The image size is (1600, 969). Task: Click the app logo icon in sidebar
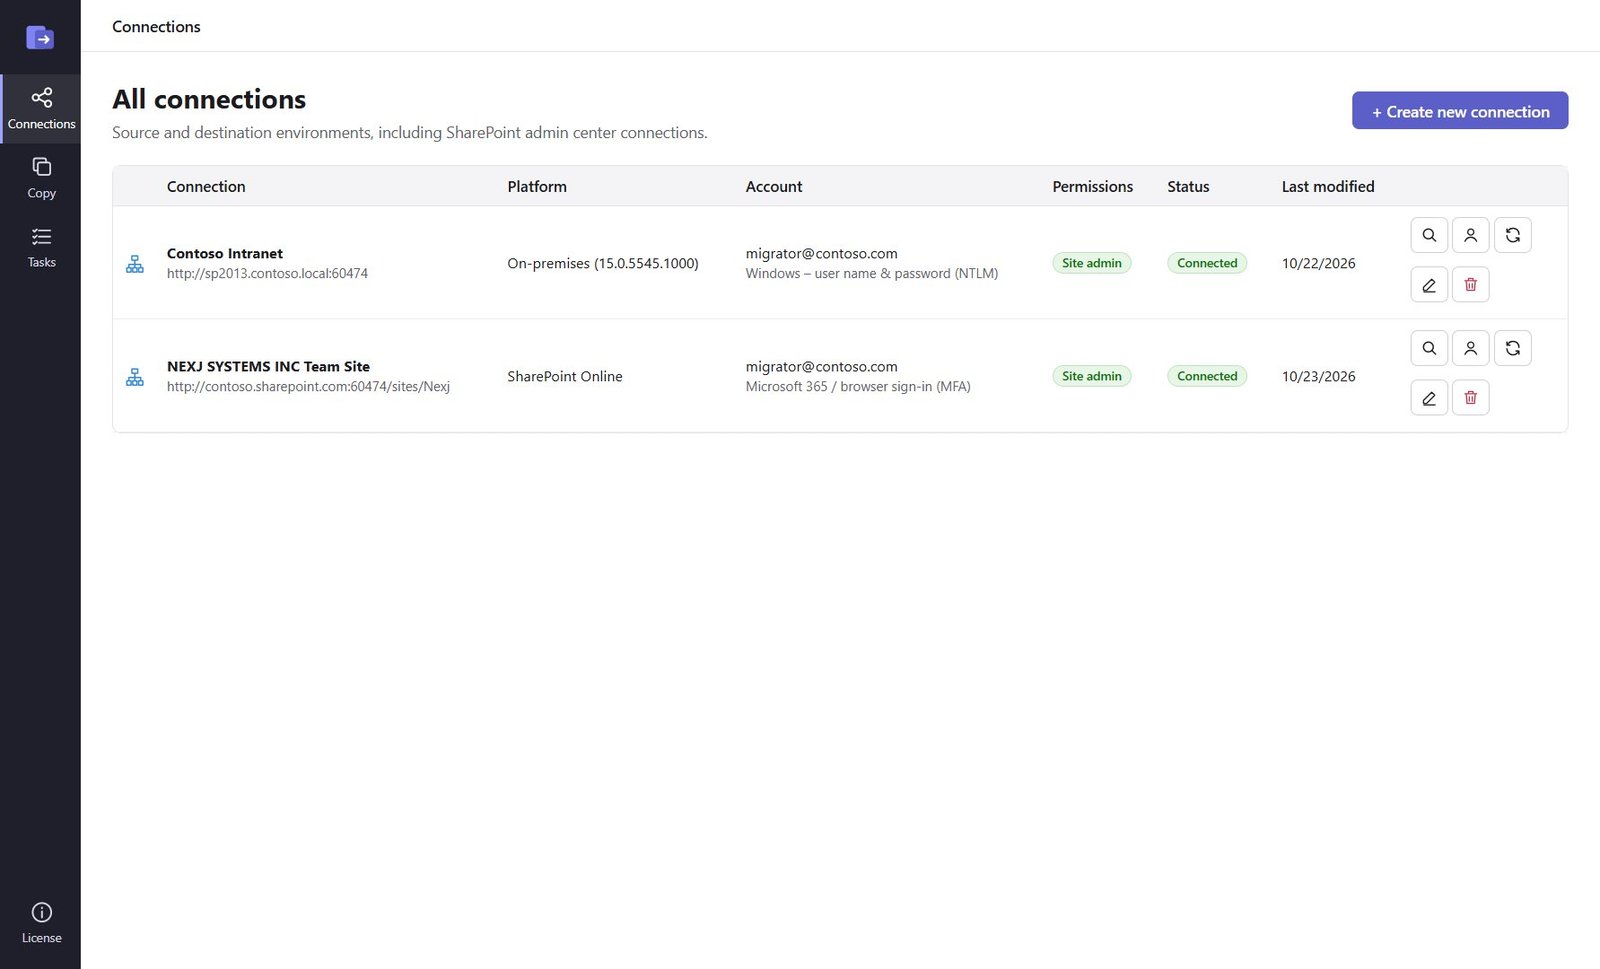[40, 38]
